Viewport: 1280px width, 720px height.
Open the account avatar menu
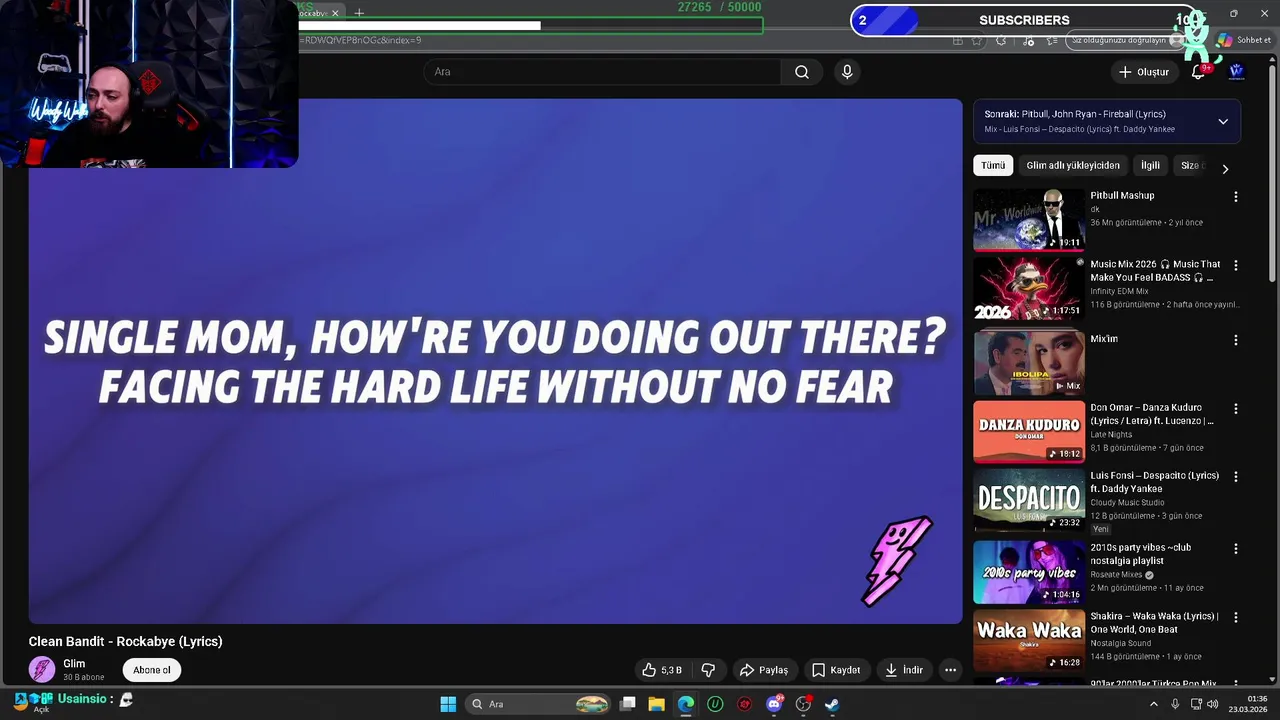coord(1236,72)
